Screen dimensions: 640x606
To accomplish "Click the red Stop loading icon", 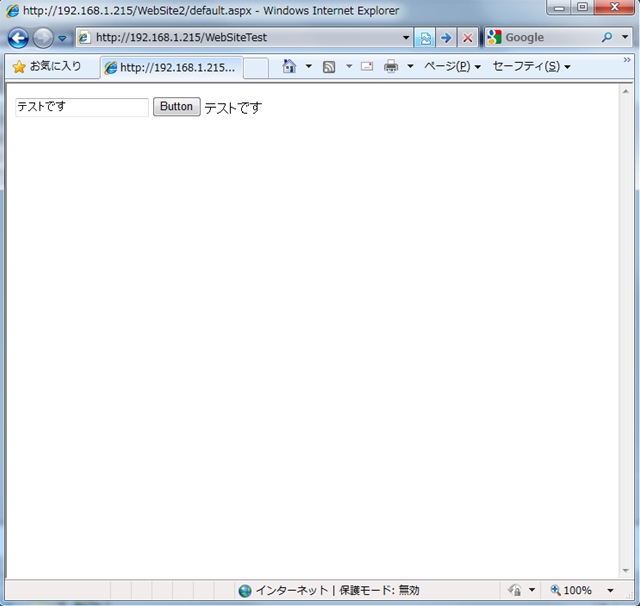I will click(467, 38).
